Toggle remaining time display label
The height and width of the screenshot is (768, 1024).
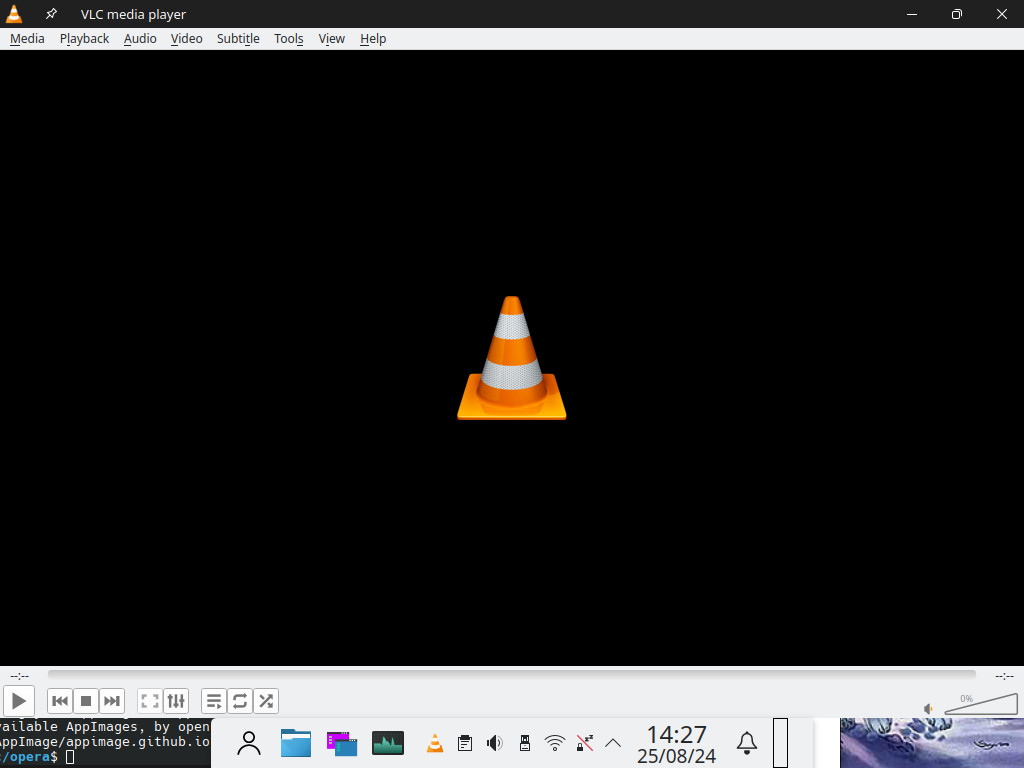pyautogui.click(x=1004, y=676)
